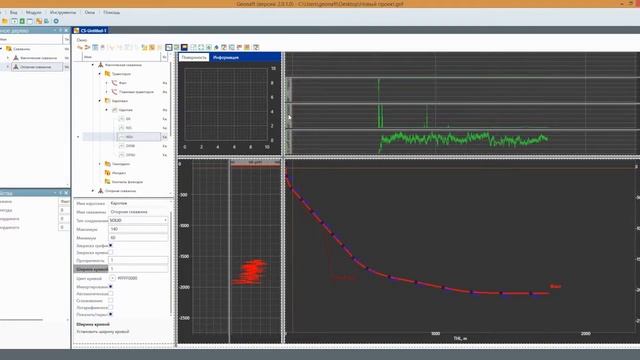Screen dimensions: 640x360
Task: Collapse the Каротажи folder node
Action: click(100, 101)
